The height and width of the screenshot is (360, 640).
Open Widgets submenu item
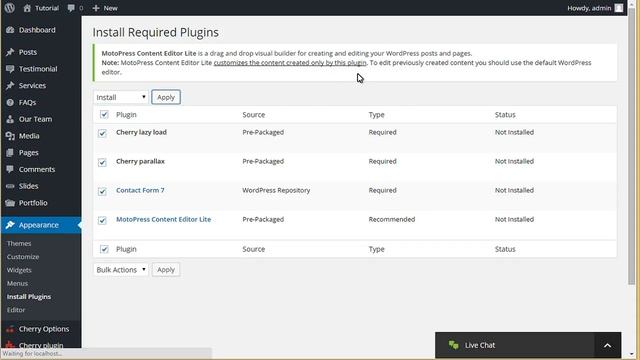tap(19, 270)
